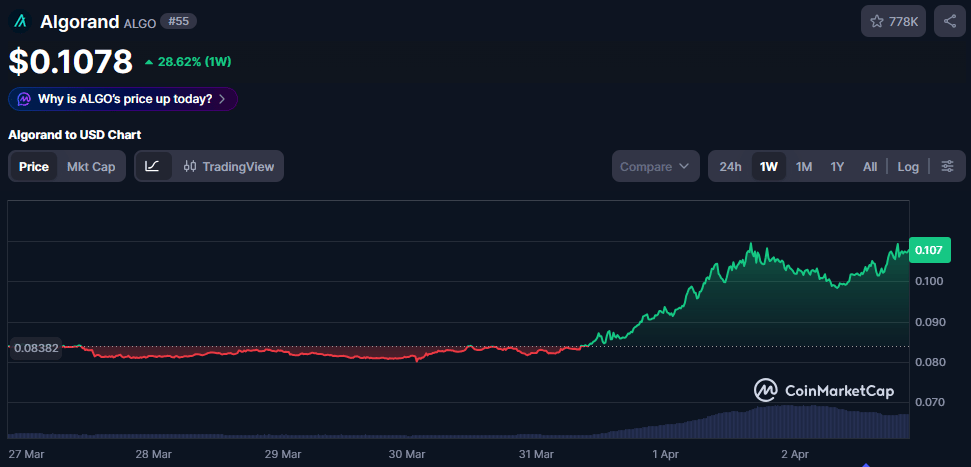Set chart range to 24h
The width and height of the screenshot is (971, 467).
coord(730,167)
